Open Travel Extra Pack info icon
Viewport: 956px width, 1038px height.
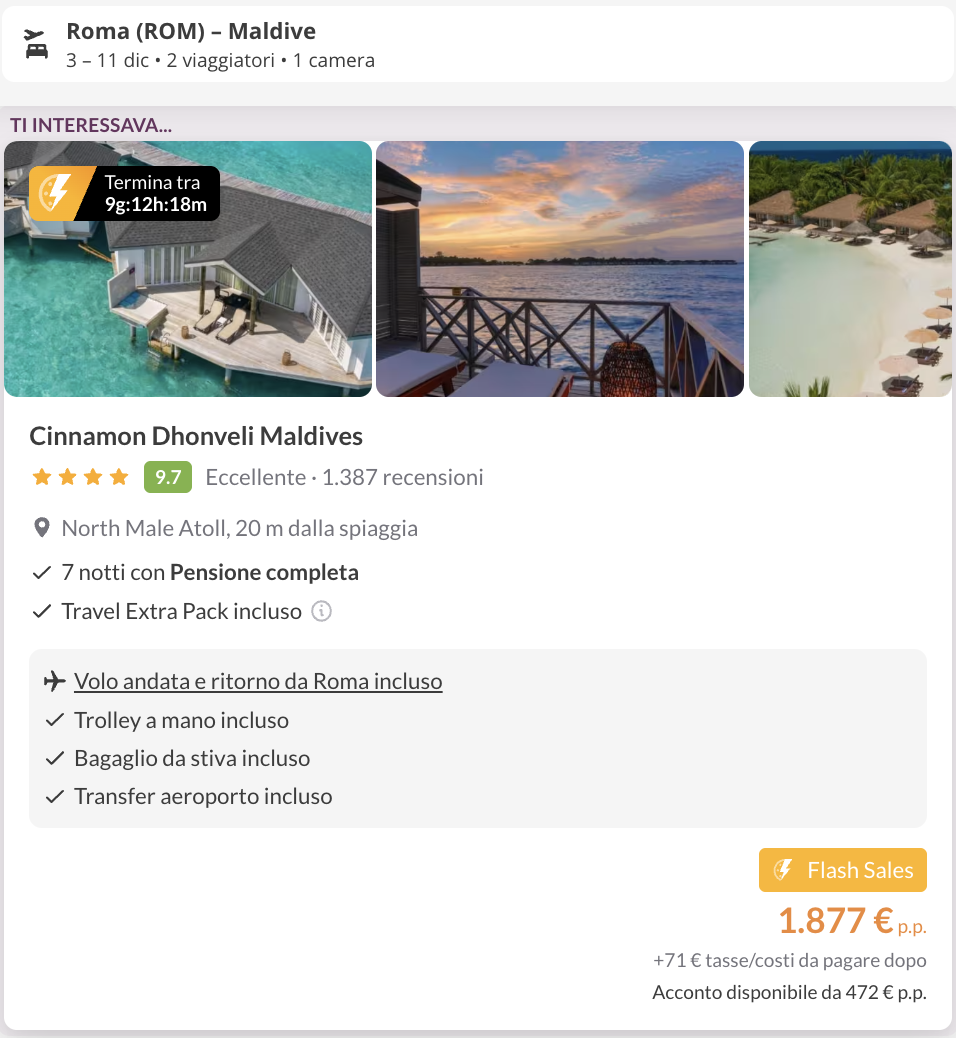(x=321, y=611)
